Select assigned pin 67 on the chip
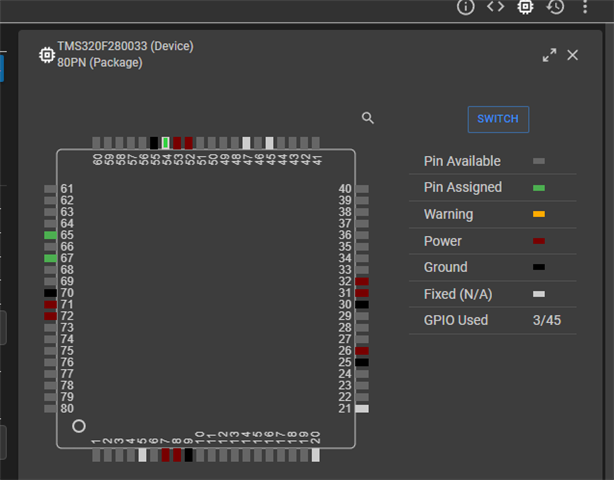 [50, 258]
